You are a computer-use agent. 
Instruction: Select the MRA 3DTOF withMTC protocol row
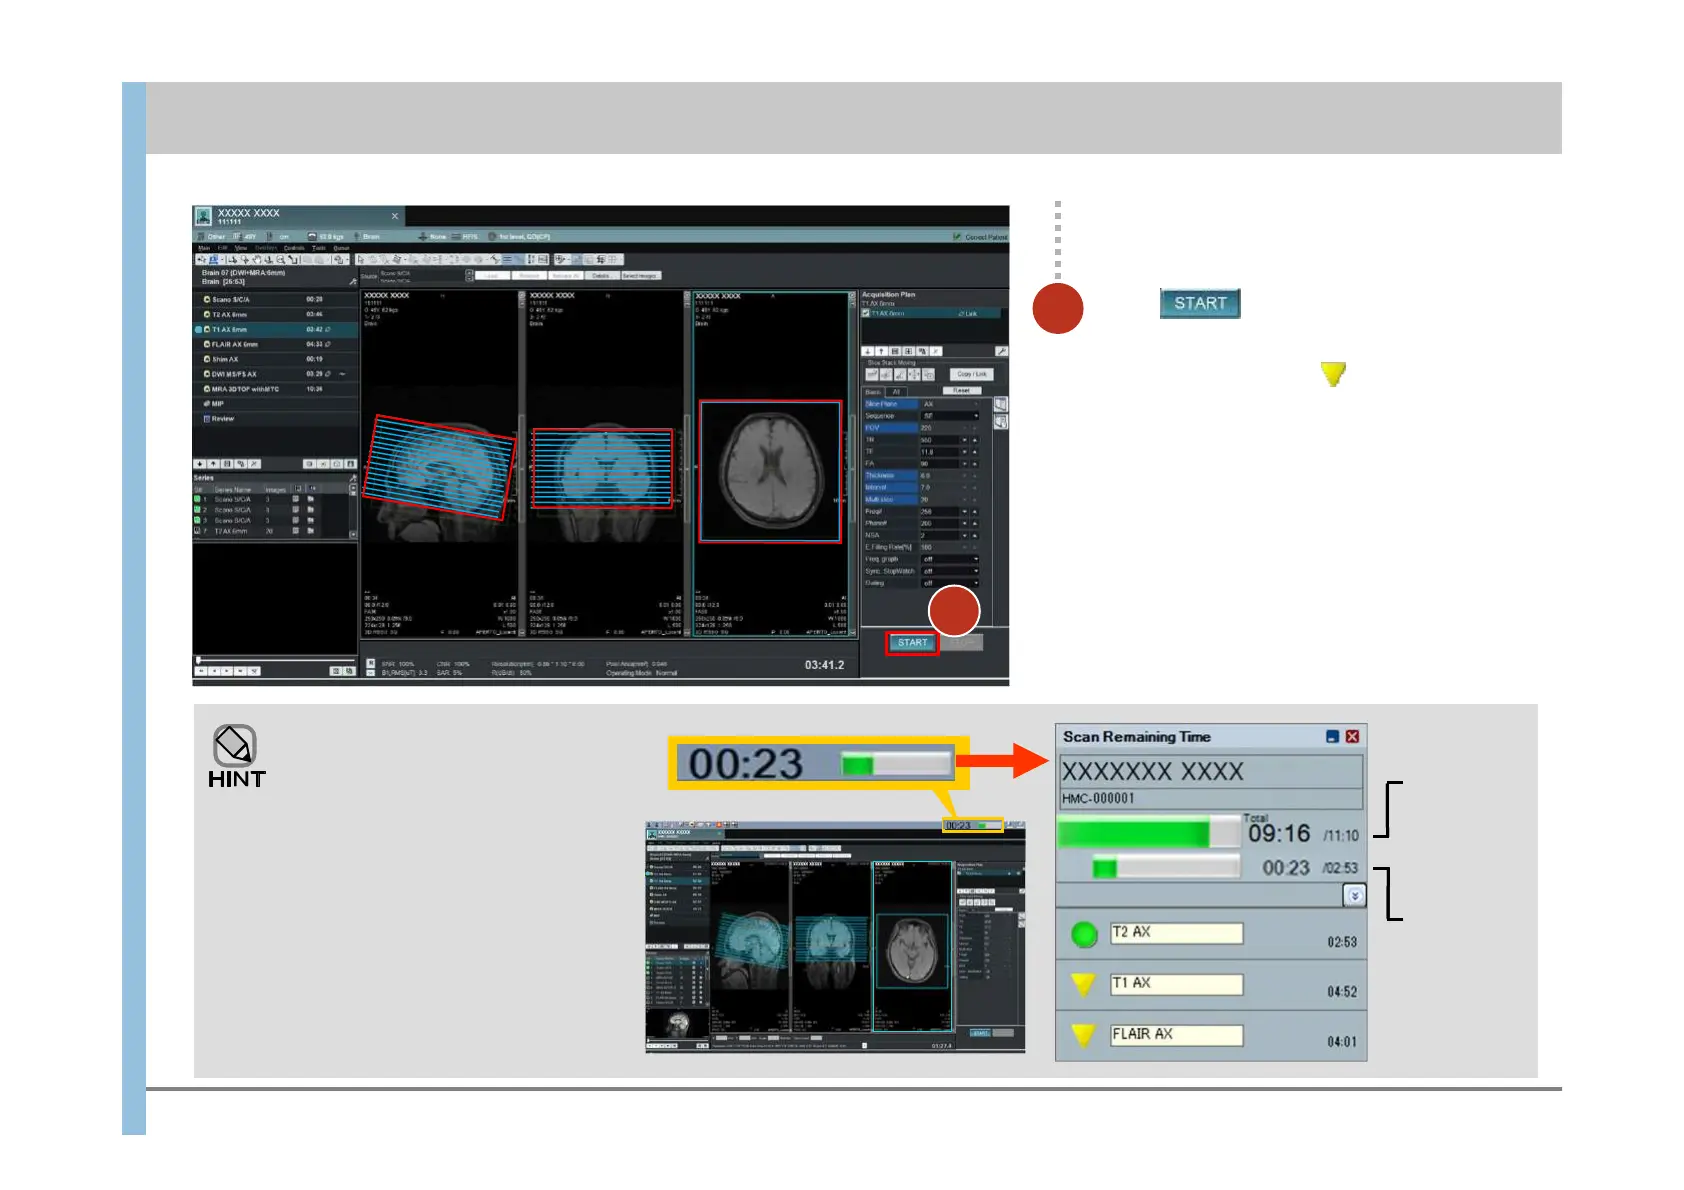[x=275, y=389]
